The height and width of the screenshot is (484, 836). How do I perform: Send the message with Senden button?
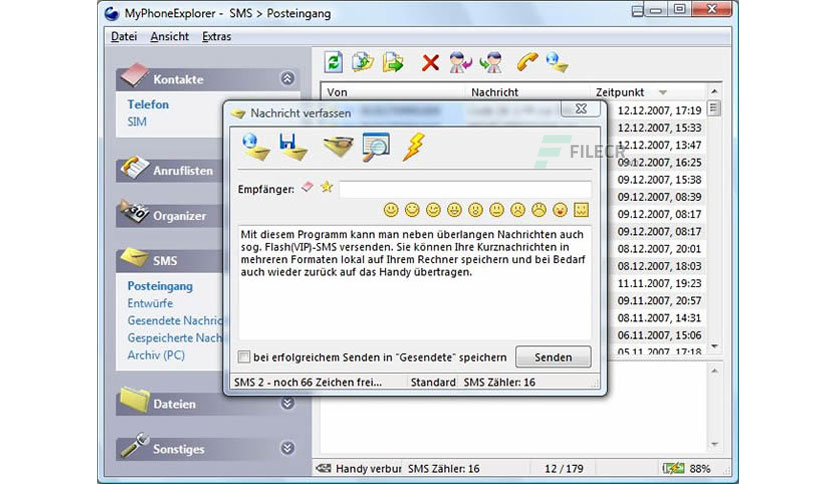coord(553,357)
